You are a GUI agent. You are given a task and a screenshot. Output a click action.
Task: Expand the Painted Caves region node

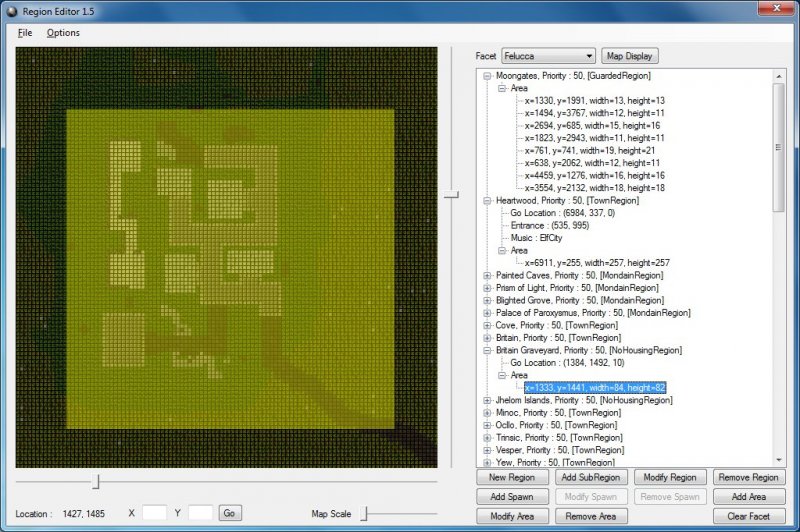(487, 275)
